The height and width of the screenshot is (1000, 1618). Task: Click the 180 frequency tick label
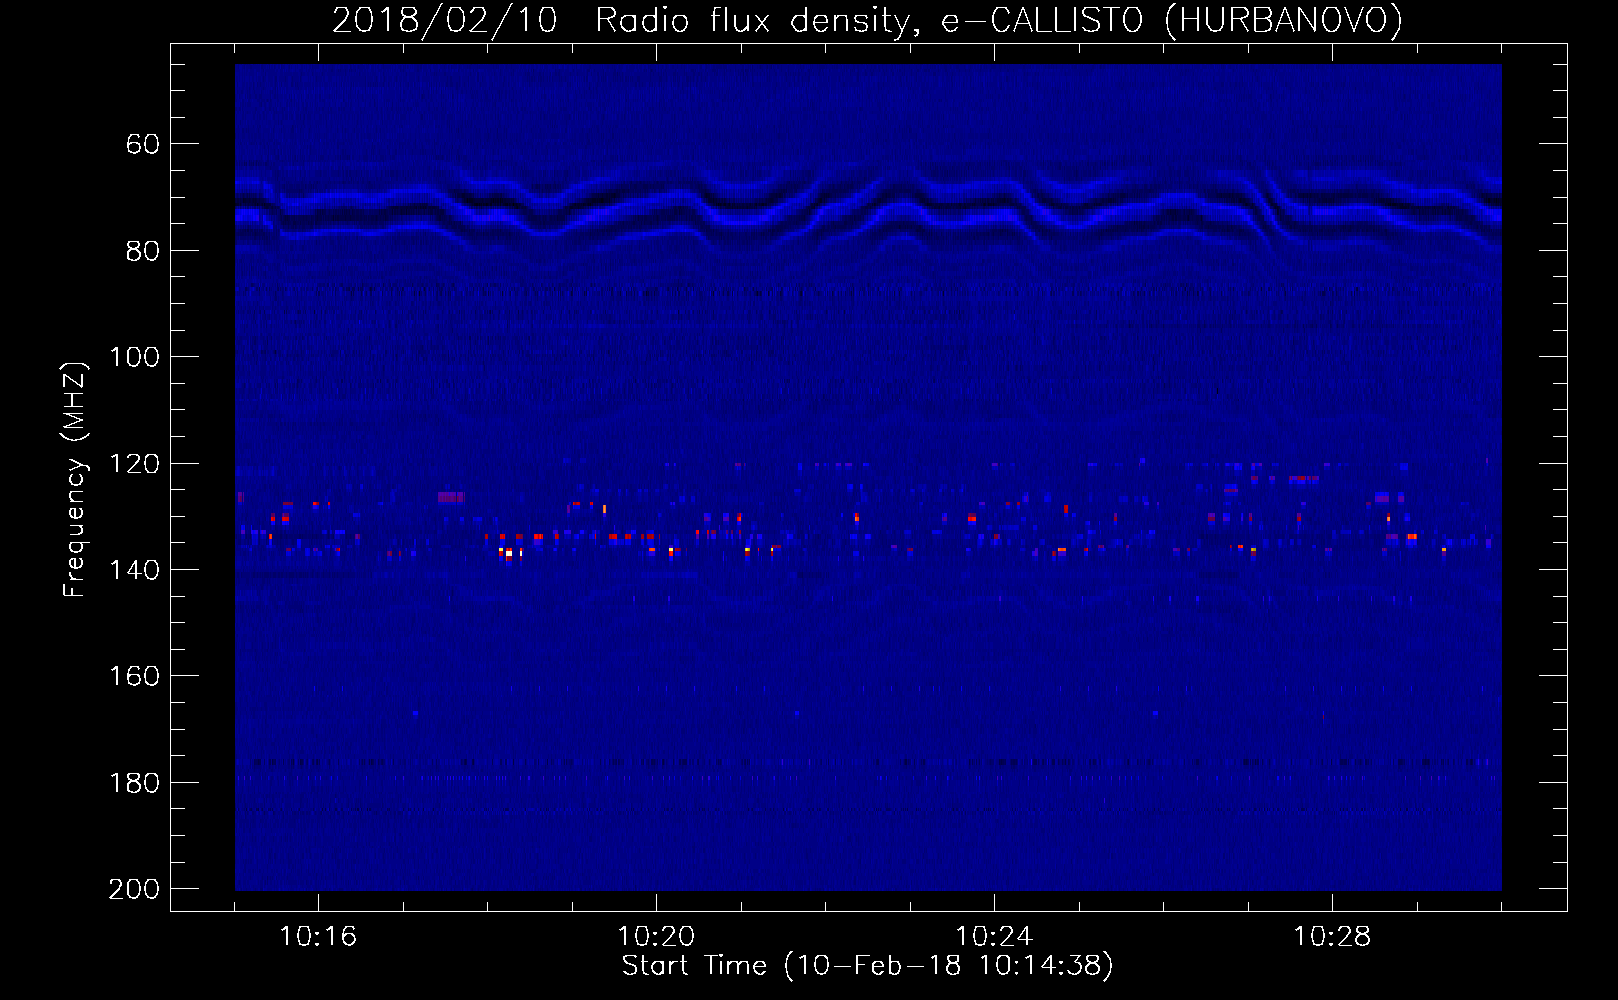tap(134, 783)
